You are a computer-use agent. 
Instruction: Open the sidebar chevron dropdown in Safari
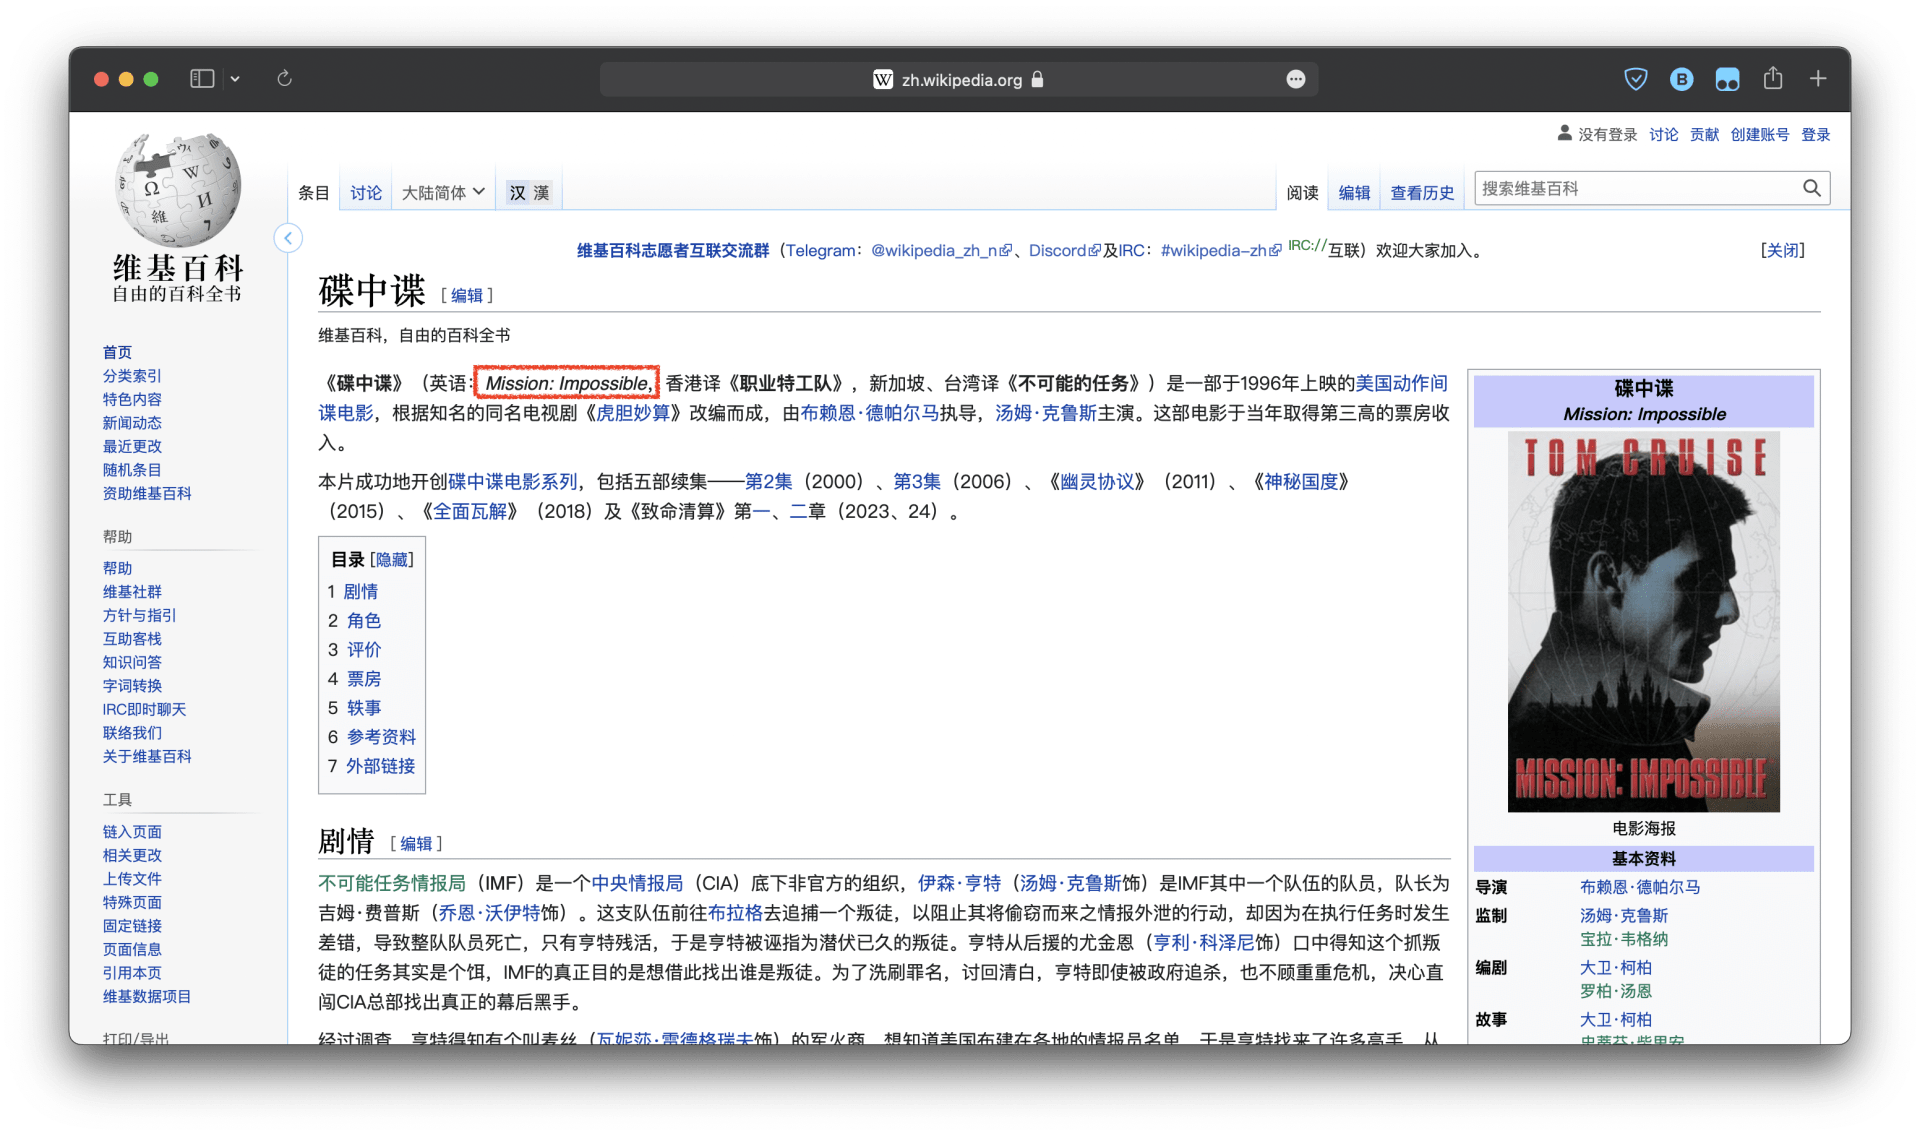click(235, 79)
